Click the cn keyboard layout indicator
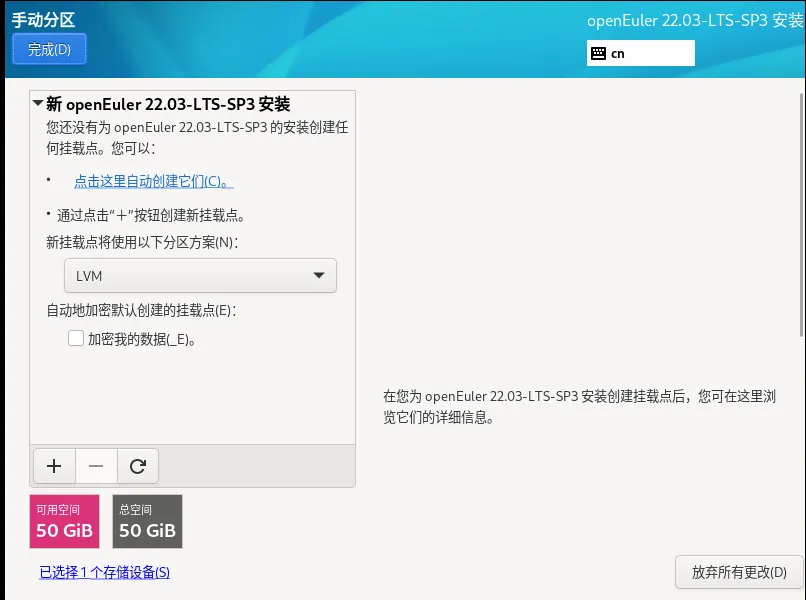 (640, 53)
